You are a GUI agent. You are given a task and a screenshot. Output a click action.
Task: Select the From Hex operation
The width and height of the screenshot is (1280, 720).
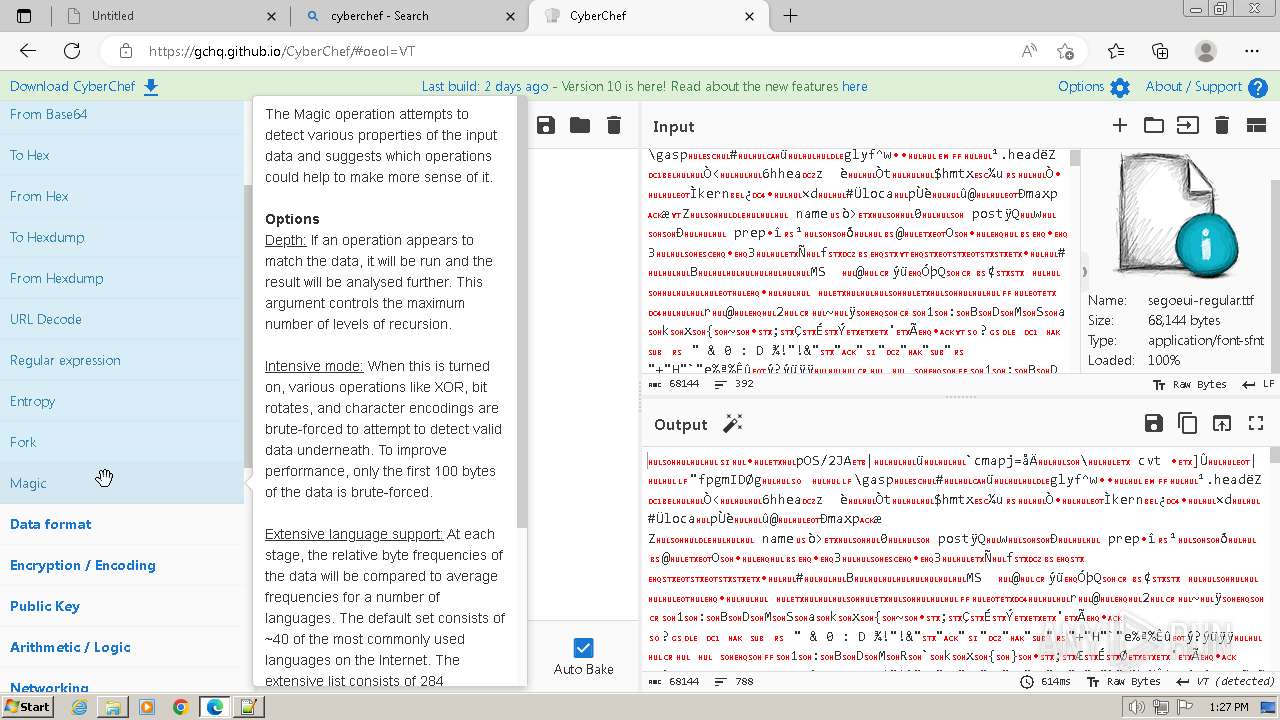coord(122,196)
